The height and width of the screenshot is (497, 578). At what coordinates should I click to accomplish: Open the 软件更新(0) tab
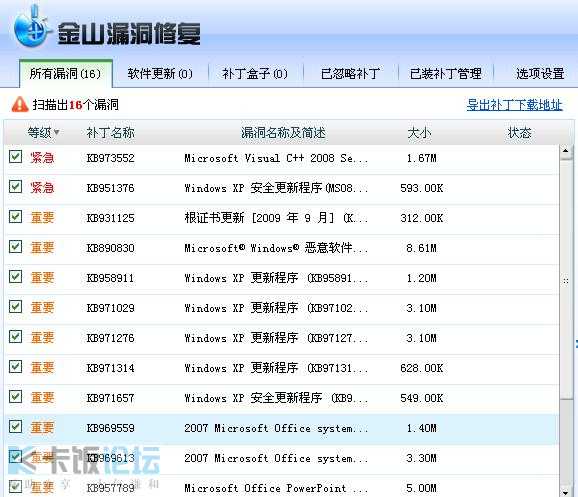point(160,74)
